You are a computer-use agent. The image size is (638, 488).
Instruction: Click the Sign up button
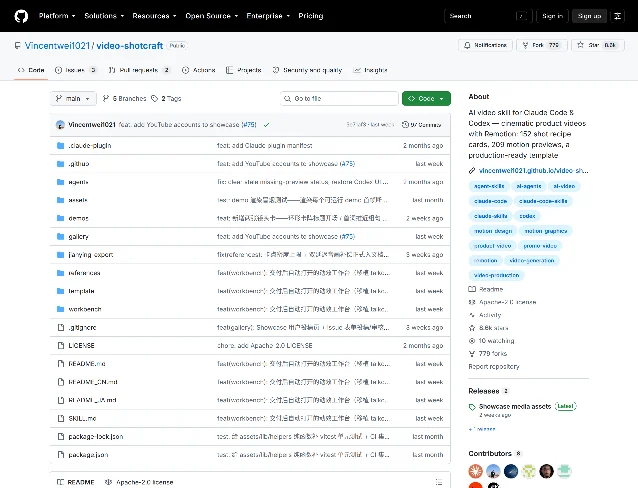coord(589,16)
